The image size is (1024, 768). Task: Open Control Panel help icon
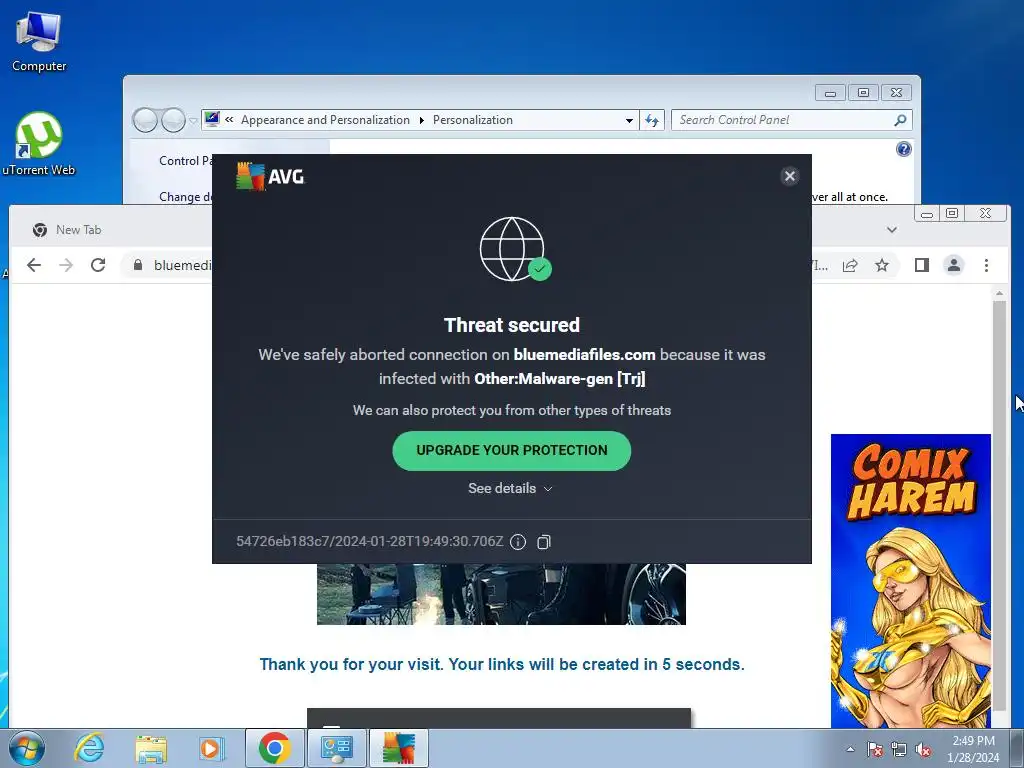pyautogui.click(x=903, y=150)
